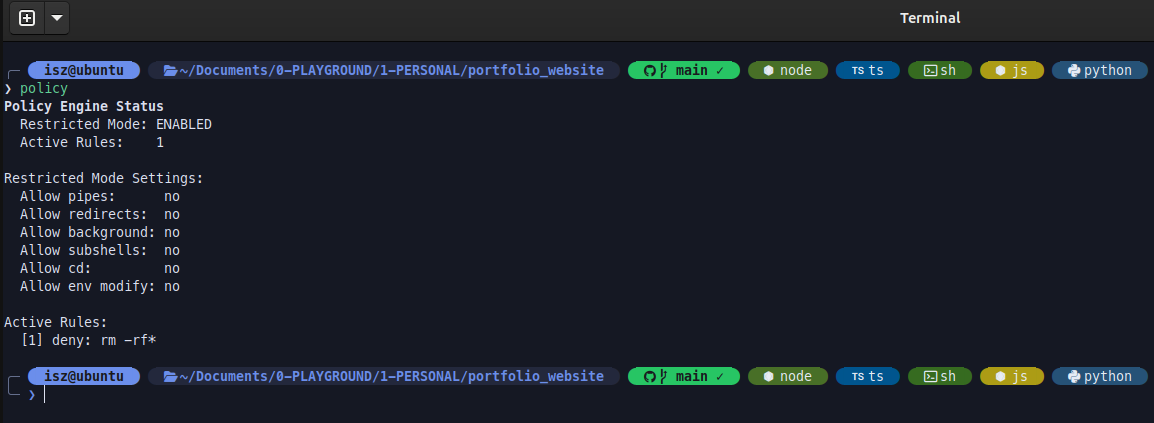
Task: Click the top js badge
Action: pos(1011,70)
